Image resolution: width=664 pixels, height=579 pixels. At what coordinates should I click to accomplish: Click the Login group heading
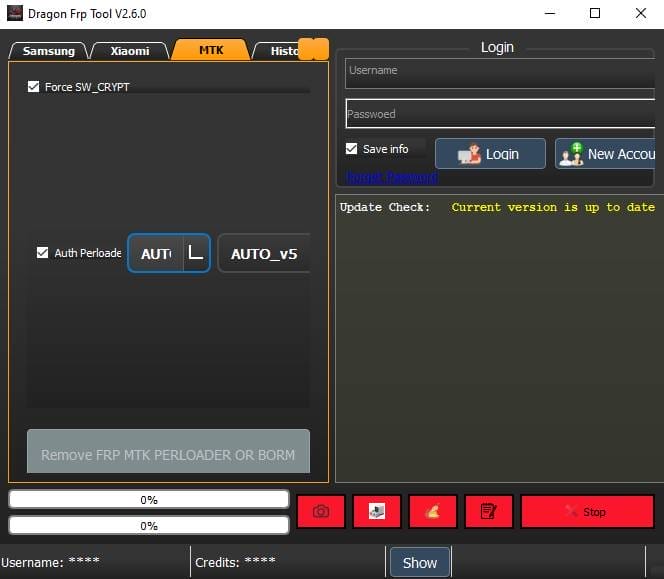497,47
